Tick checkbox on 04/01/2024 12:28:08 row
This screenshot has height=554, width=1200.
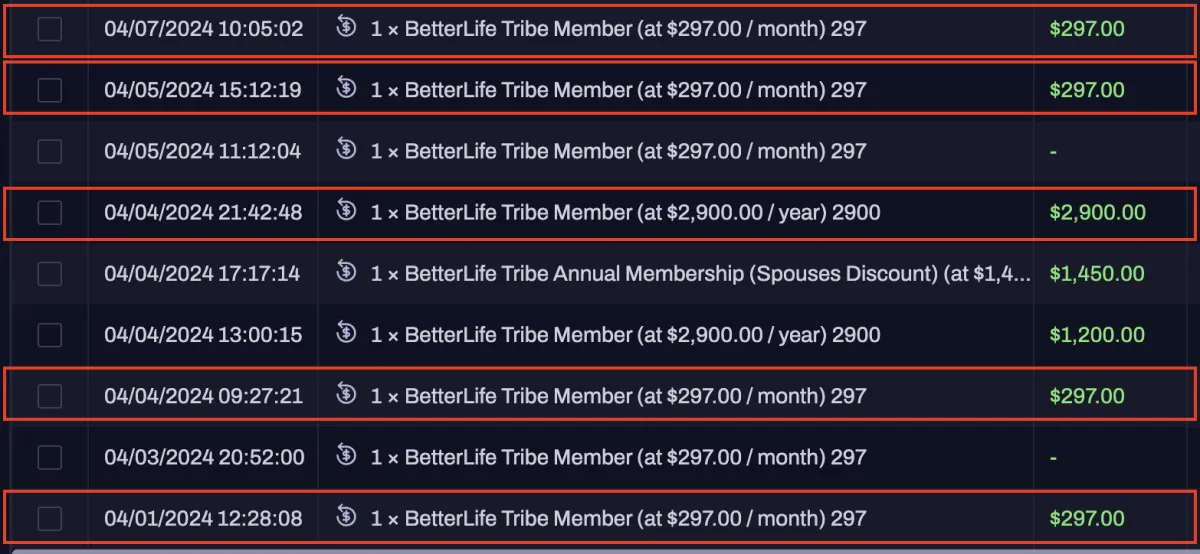[49, 519]
